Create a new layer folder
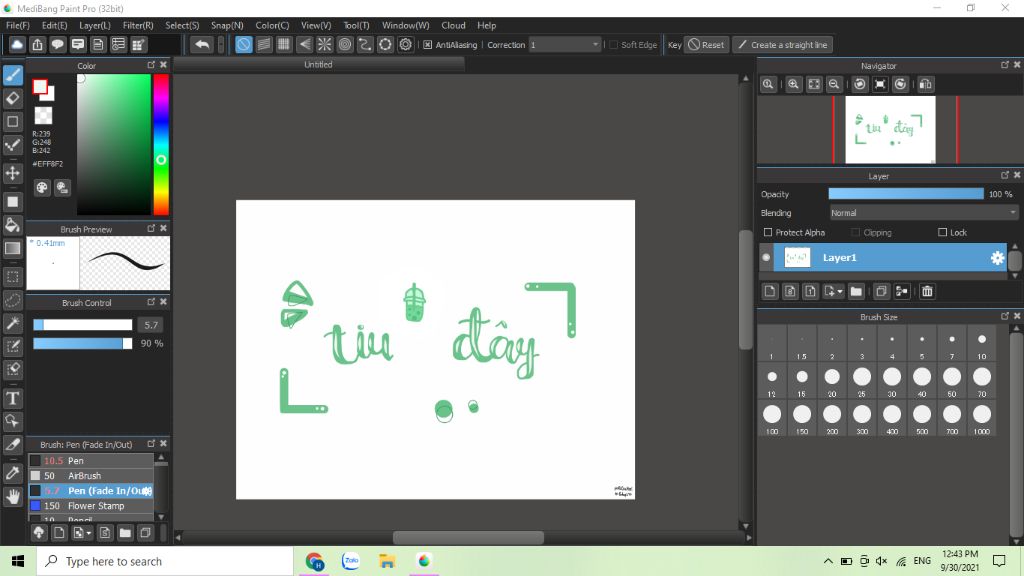Viewport: 1024px width, 576px height. [x=856, y=291]
